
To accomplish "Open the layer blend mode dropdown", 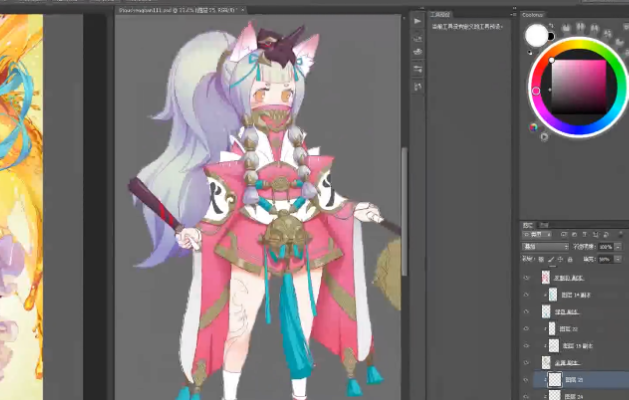I will coord(545,246).
